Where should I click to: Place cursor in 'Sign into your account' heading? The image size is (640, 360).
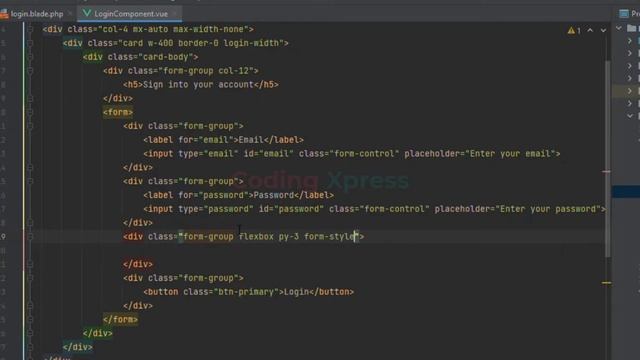pos(198,84)
